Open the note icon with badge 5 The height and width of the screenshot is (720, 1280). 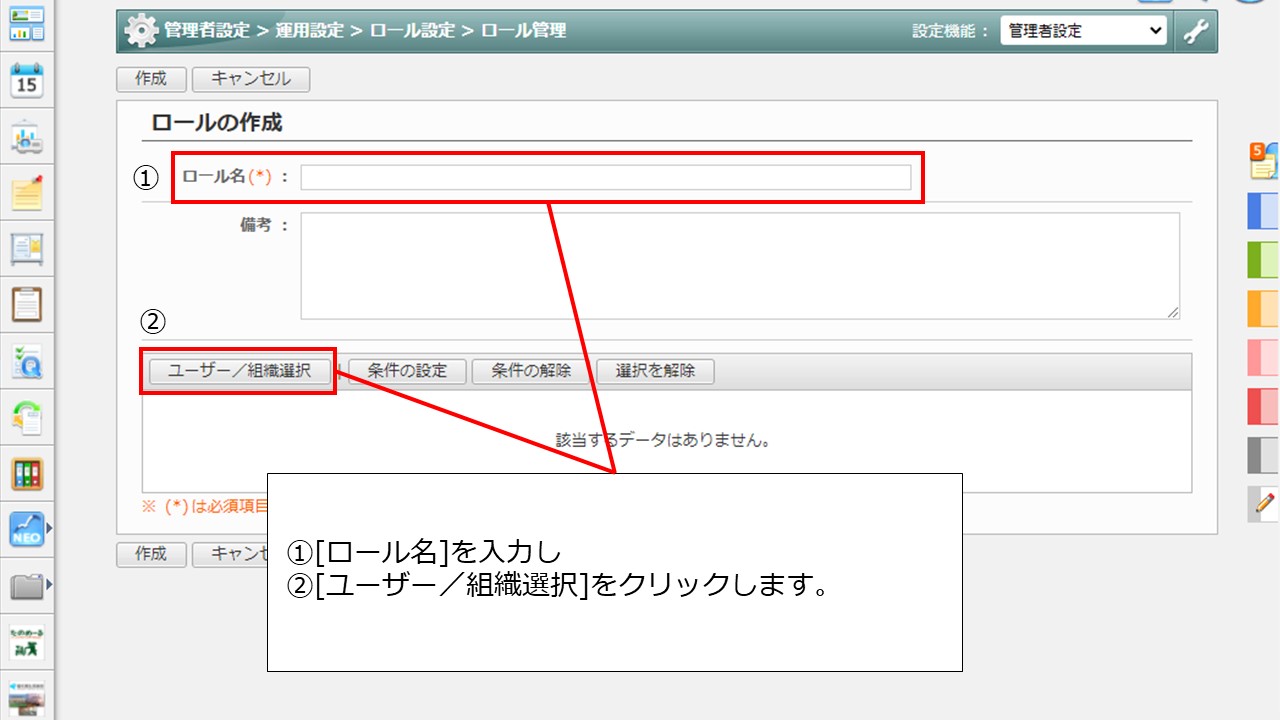coord(1264,161)
